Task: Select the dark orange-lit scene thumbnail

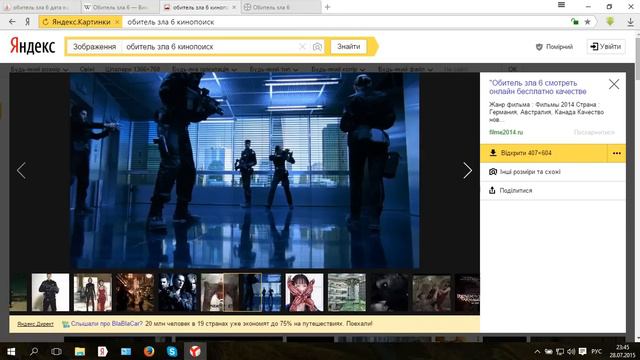Action: coord(135,292)
